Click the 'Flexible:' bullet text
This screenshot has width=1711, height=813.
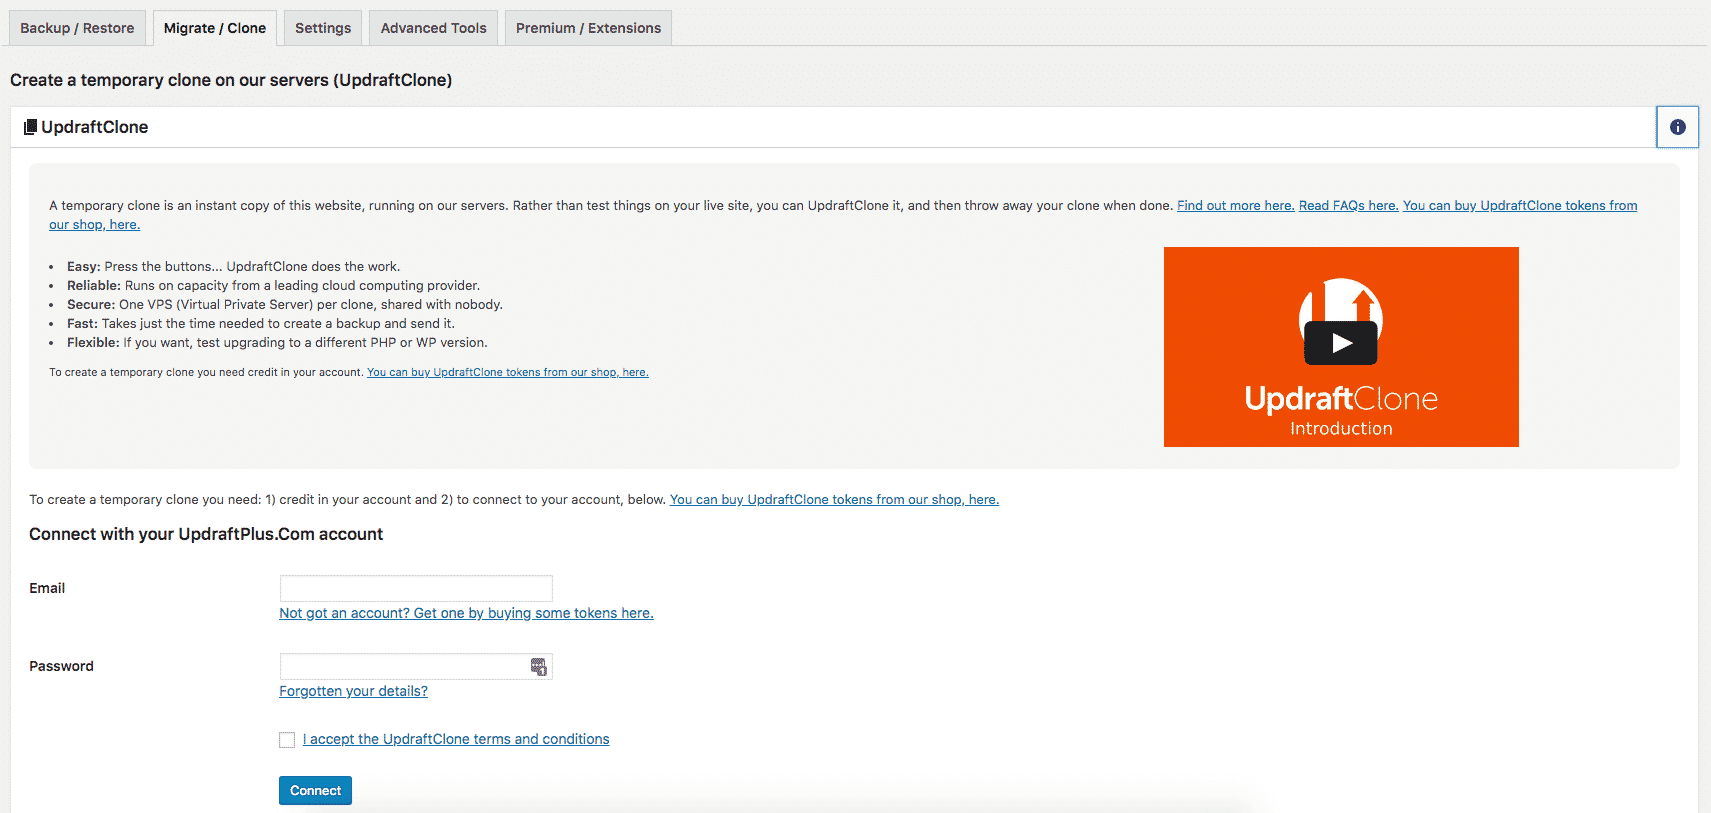[x=277, y=342]
